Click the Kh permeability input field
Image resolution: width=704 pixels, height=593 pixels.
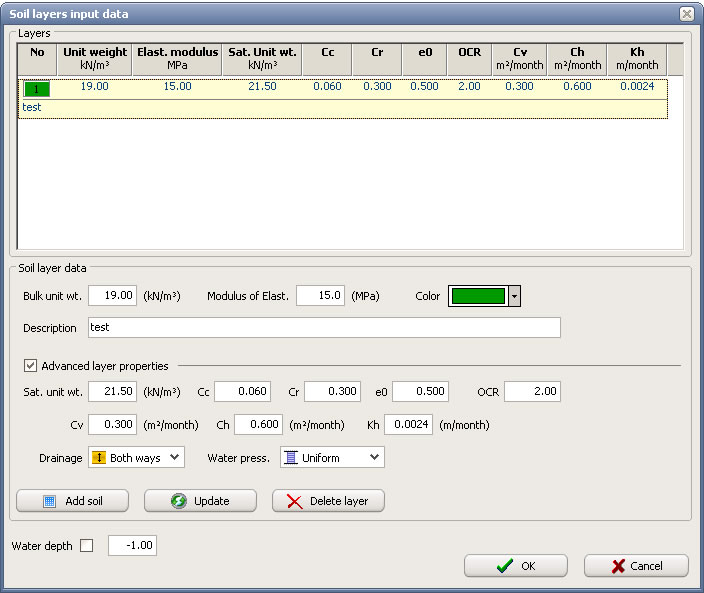[408, 425]
